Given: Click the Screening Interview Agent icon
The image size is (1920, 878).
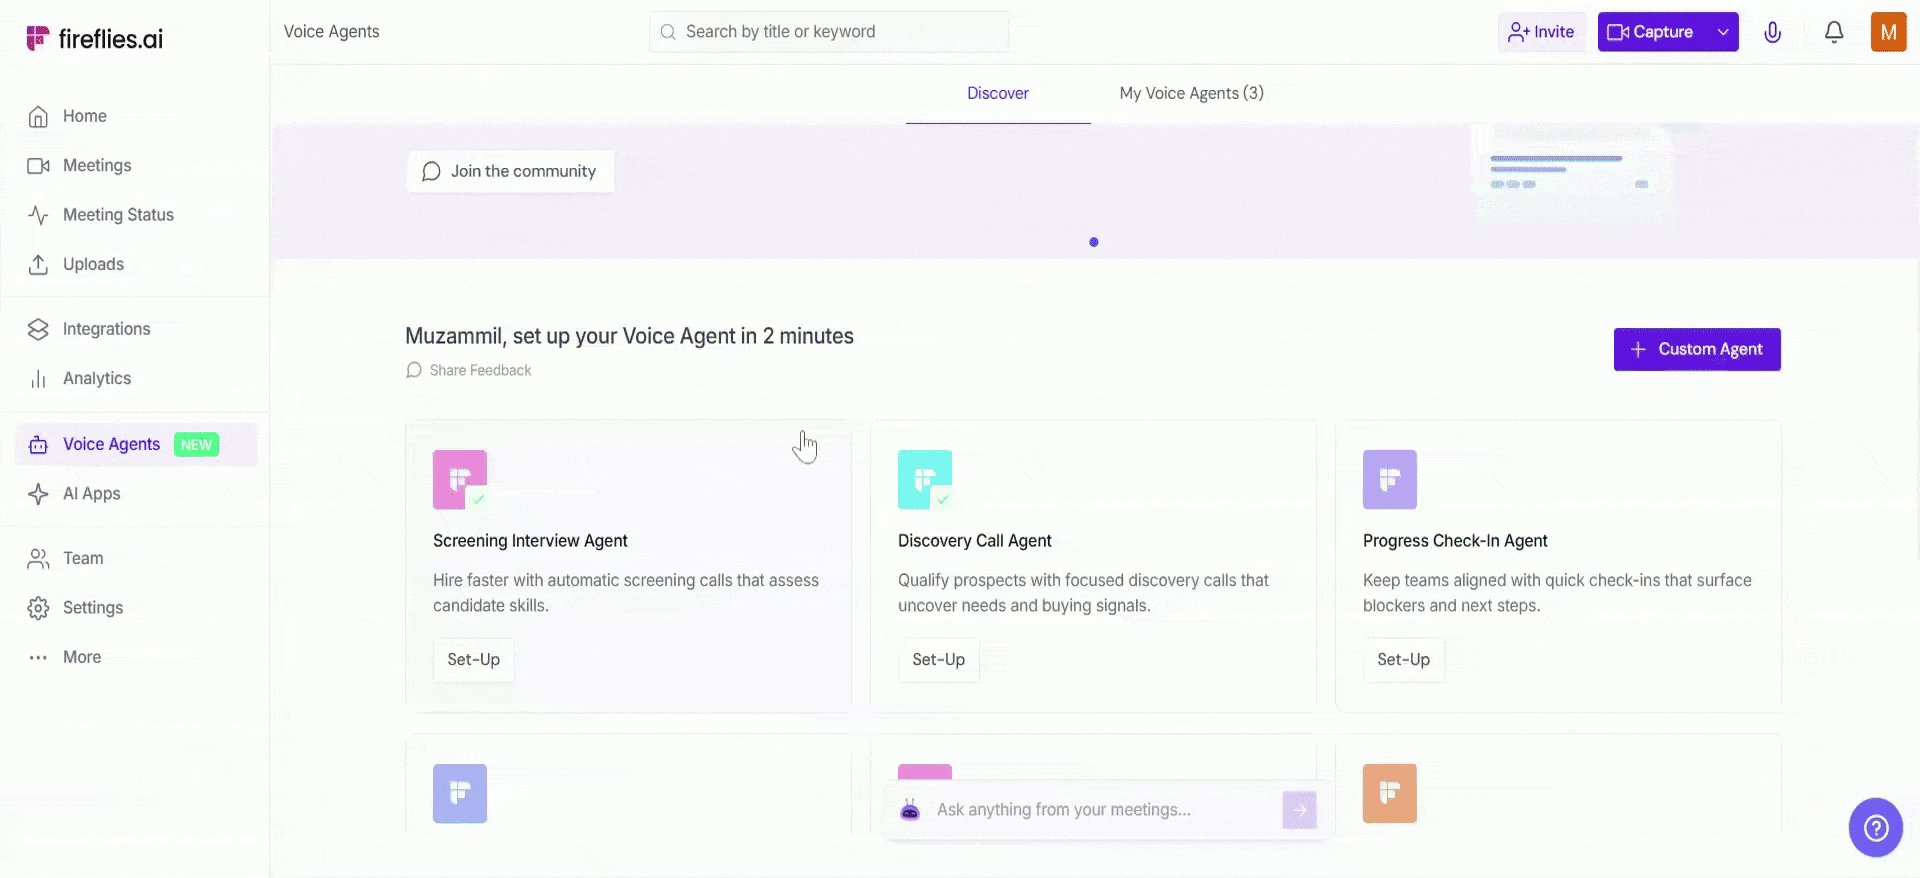Looking at the screenshot, I should [x=460, y=480].
